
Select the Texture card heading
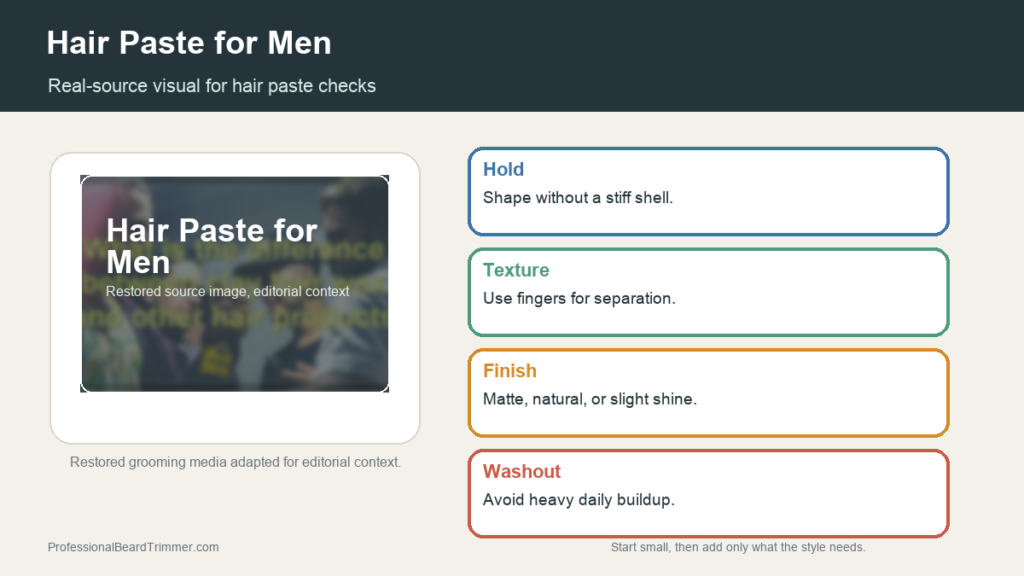coord(516,270)
